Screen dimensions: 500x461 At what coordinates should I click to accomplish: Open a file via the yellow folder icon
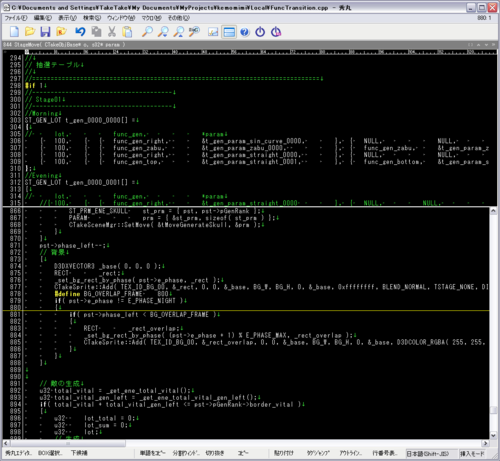(x=30, y=32)
